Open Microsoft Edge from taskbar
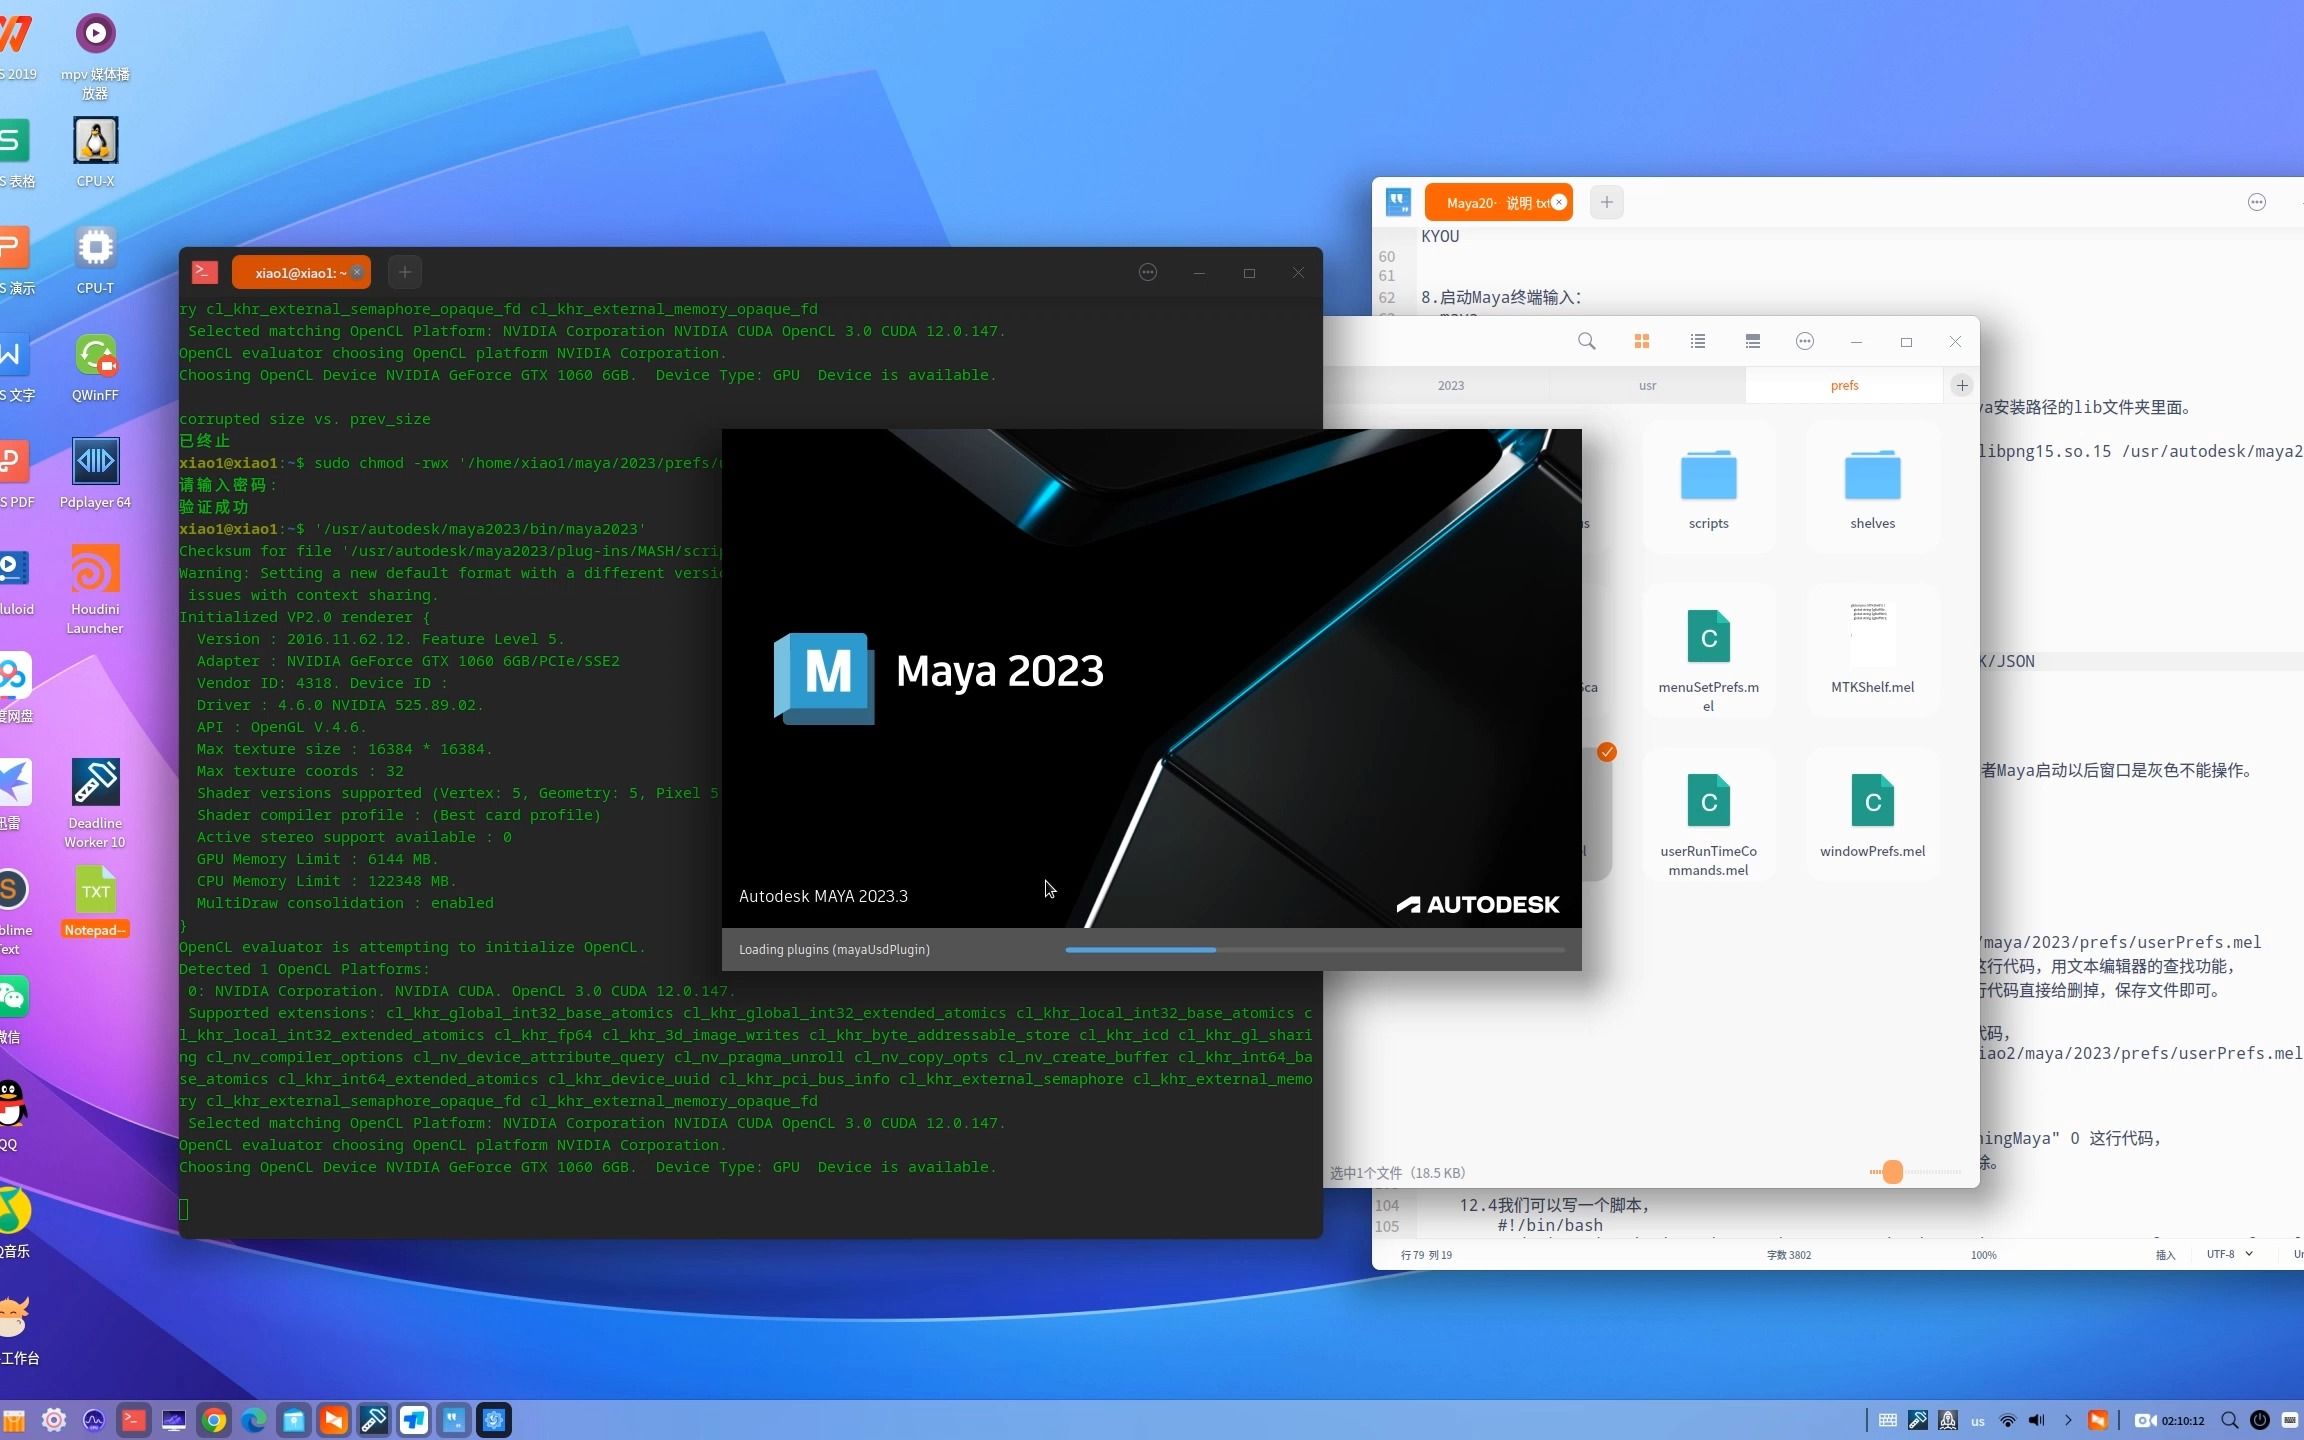This screenshot has width=2304, height=1440. [254, 1420]
